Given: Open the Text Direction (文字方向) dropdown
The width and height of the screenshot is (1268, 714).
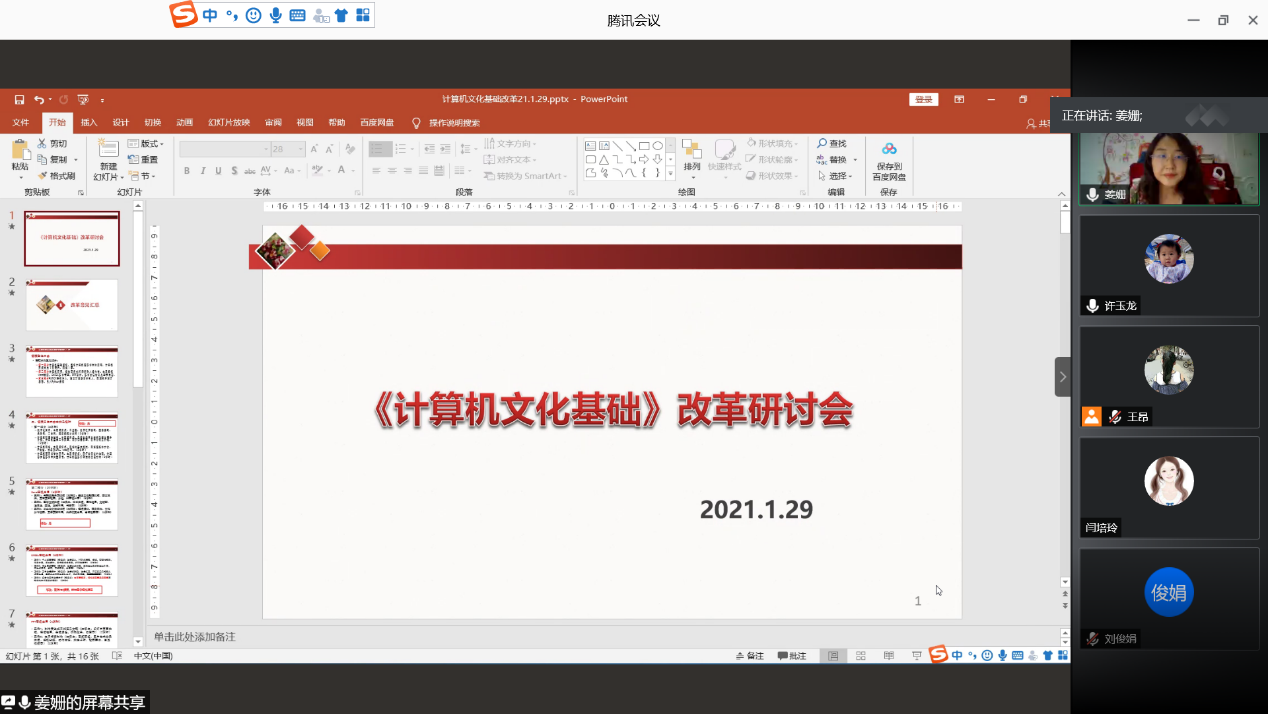Looking at the screenshot, I should point(511,144).
